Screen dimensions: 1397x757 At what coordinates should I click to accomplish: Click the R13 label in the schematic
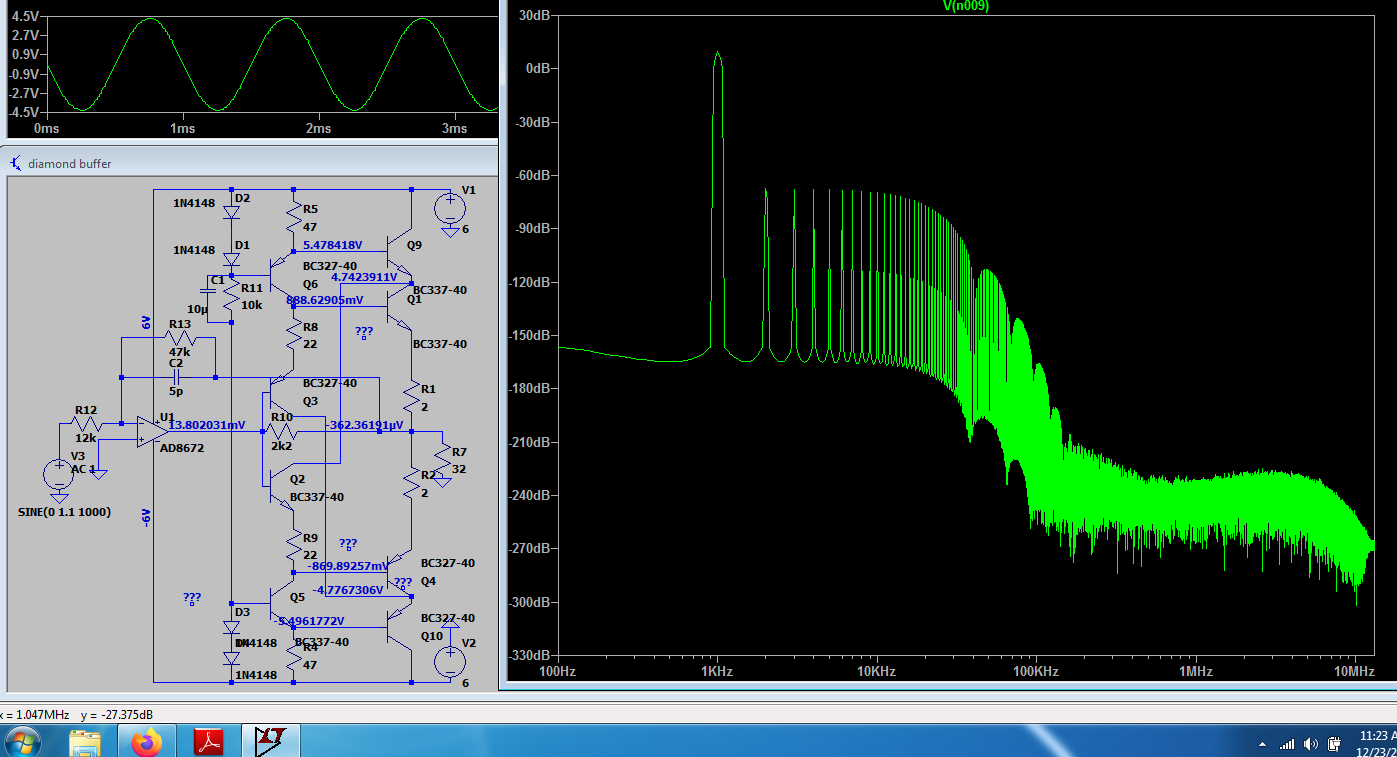tap(180, 324)
